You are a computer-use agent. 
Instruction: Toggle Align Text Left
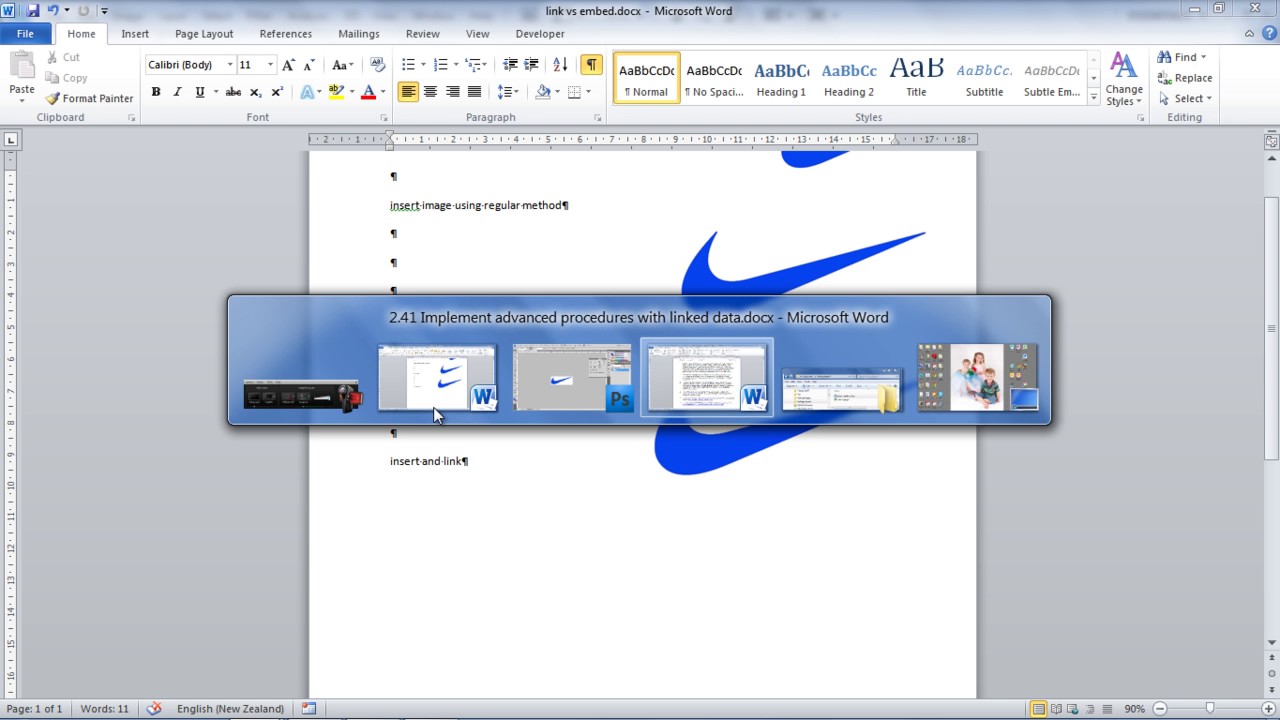408,92
